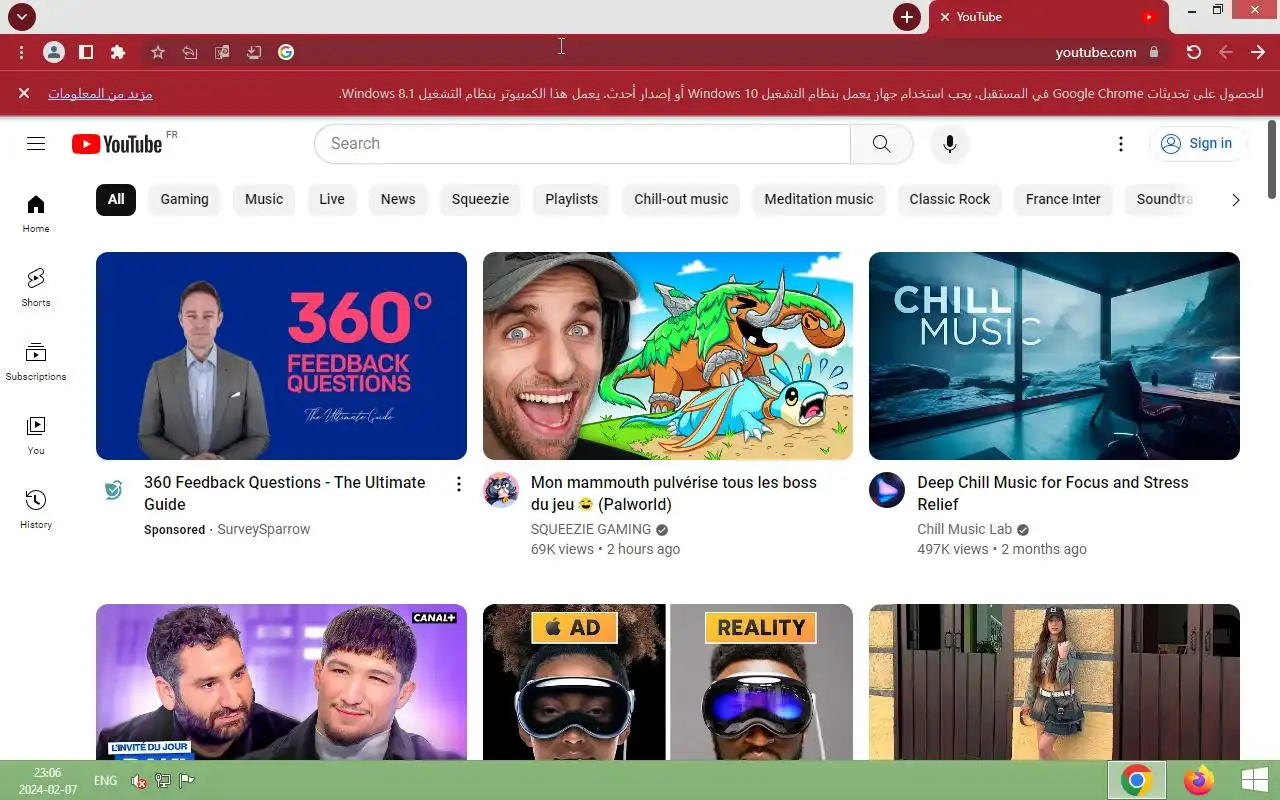The image size is (1280, 800).
Task: Select the Live filter chip
Action: (332, 199)
